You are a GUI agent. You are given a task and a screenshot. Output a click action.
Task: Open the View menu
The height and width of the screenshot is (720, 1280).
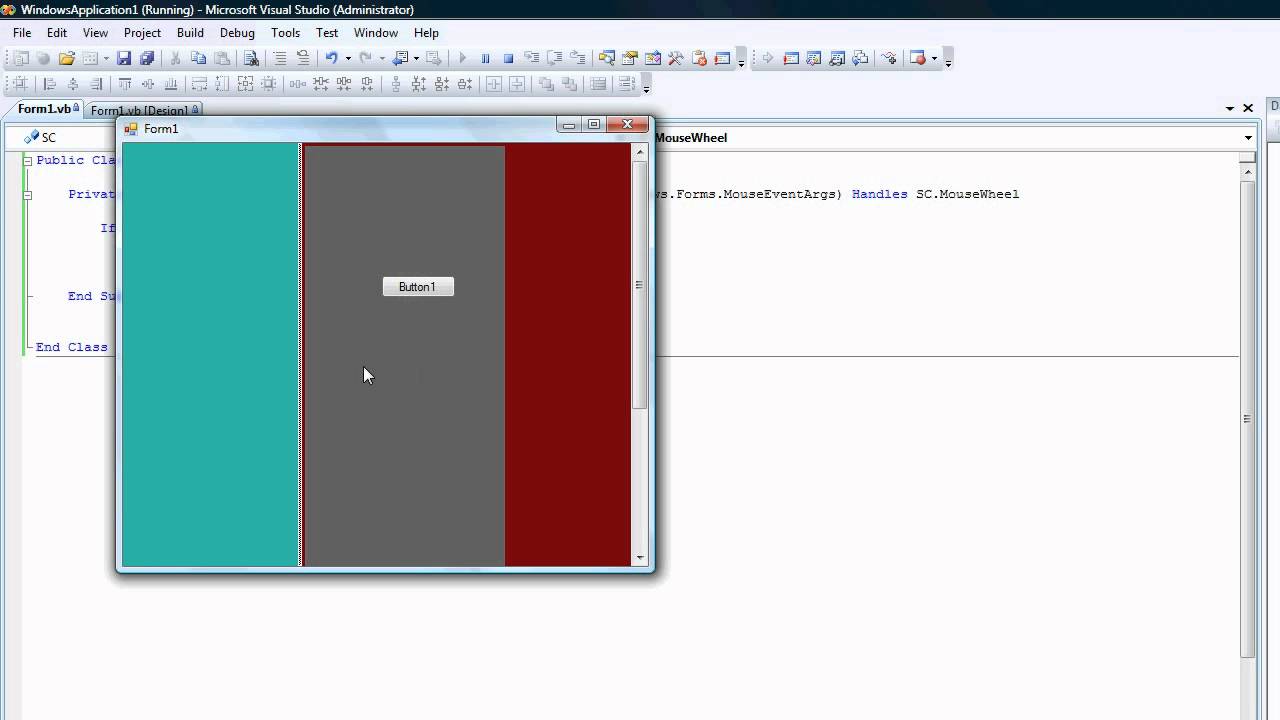[x=95, y=33]
